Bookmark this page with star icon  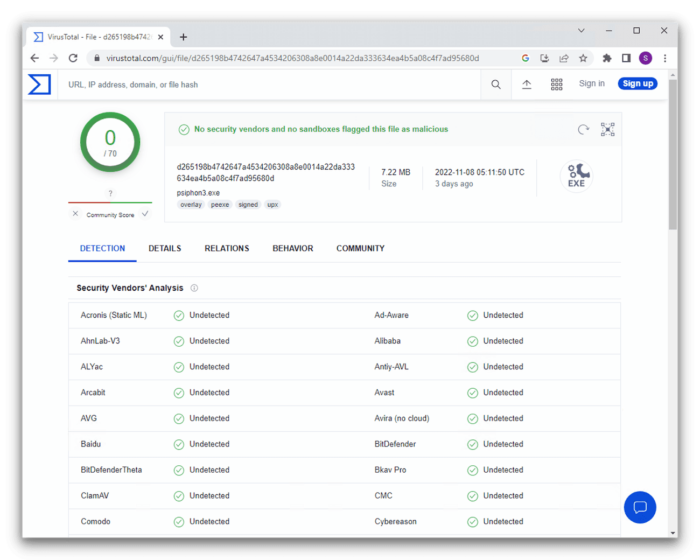click(583, 58)
